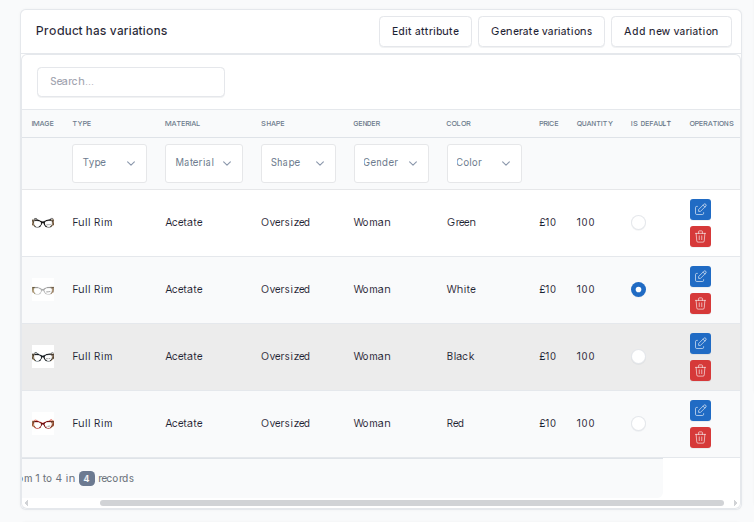Open the Shape filter dropdown
Viewport: 754px width, 522px height.
click(x=298, y=163)
